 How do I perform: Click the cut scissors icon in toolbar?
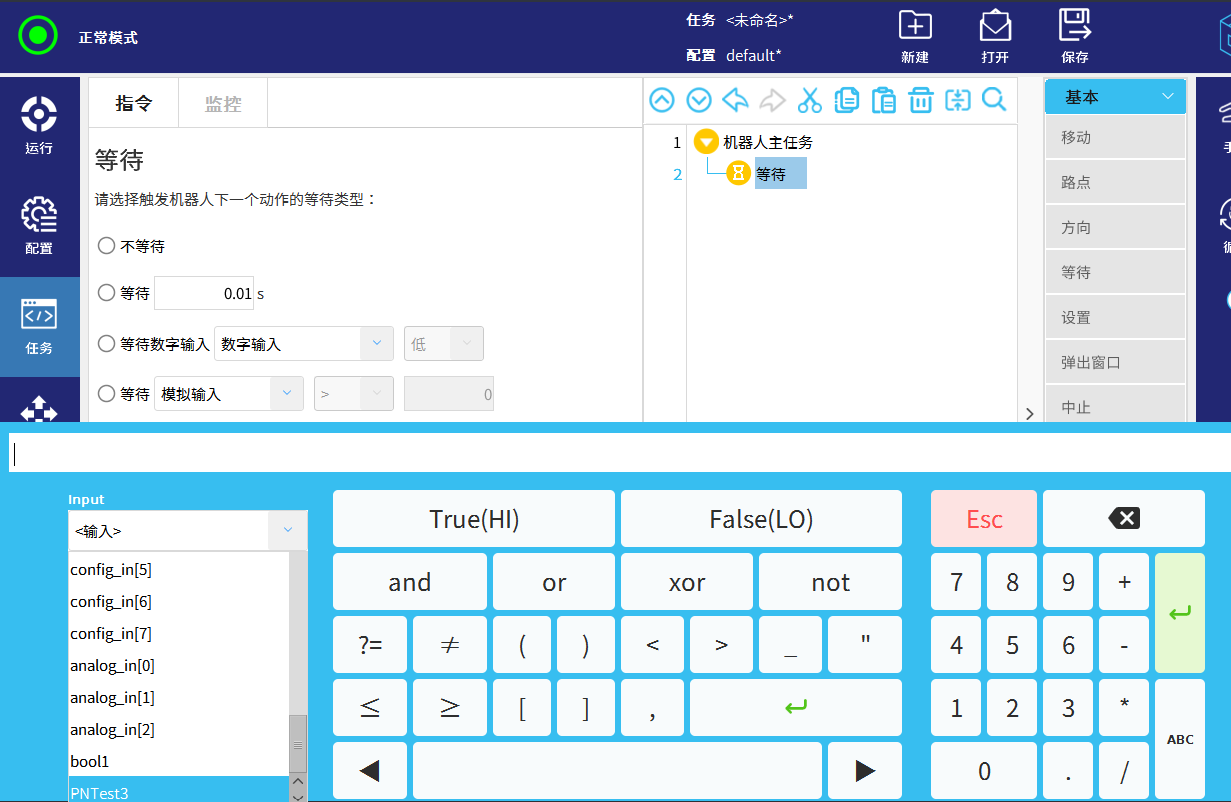(809, 100)
